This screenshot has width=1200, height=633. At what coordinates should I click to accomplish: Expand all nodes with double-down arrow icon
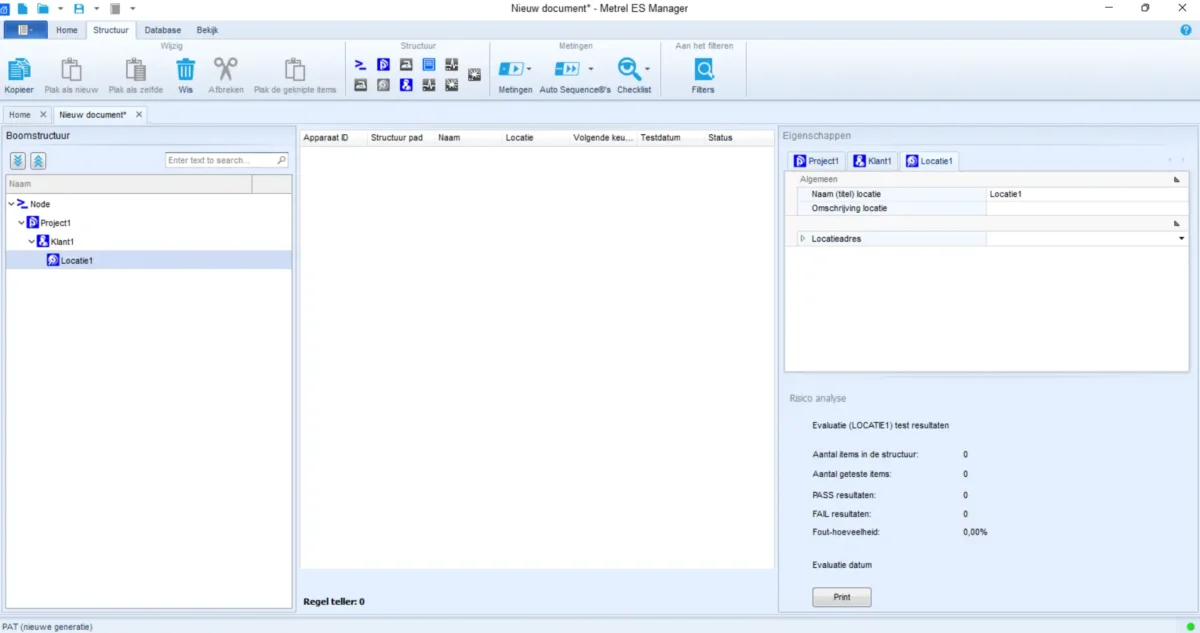pos(18,161)
